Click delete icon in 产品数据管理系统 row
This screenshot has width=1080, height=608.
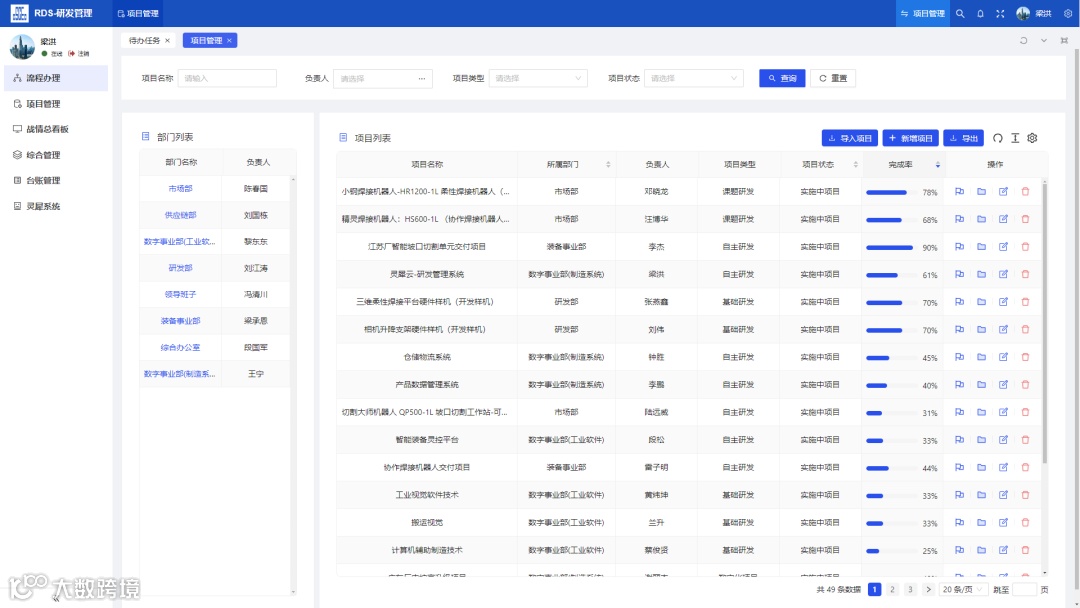click(x=1026, y=384)
